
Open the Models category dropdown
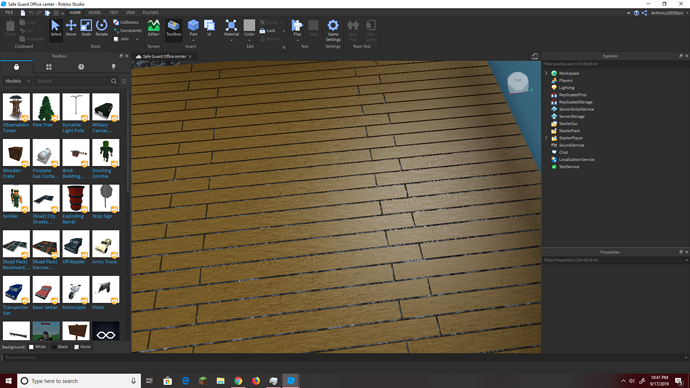click(17, 81)
